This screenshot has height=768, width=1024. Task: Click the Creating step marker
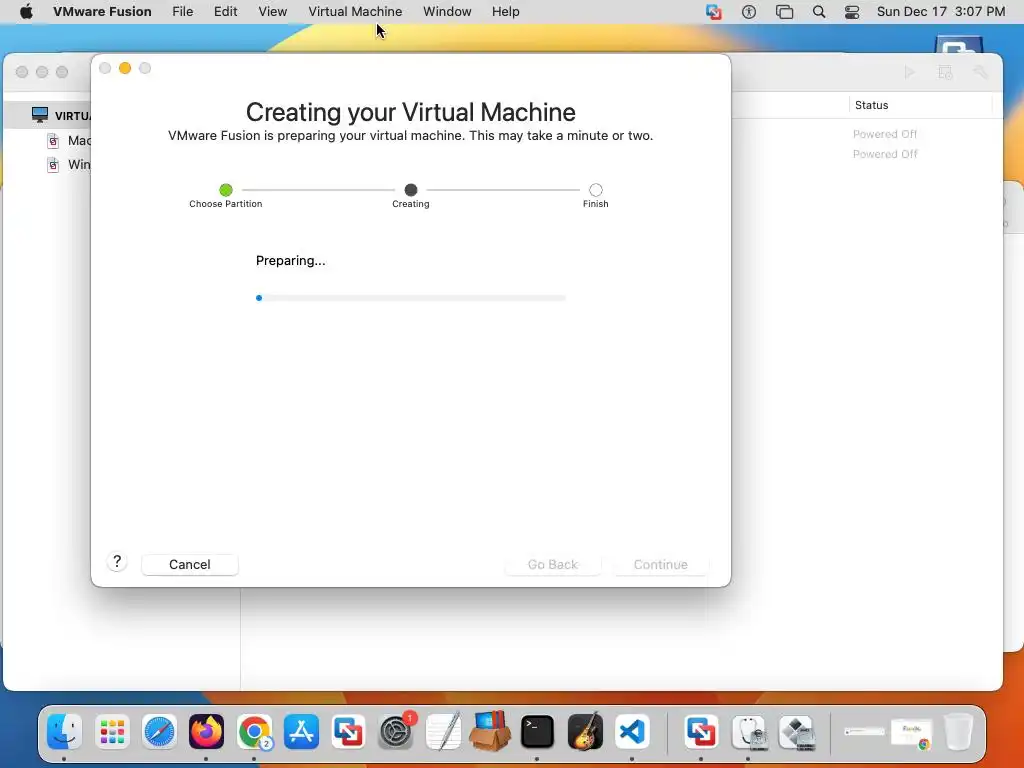[411, 190]
